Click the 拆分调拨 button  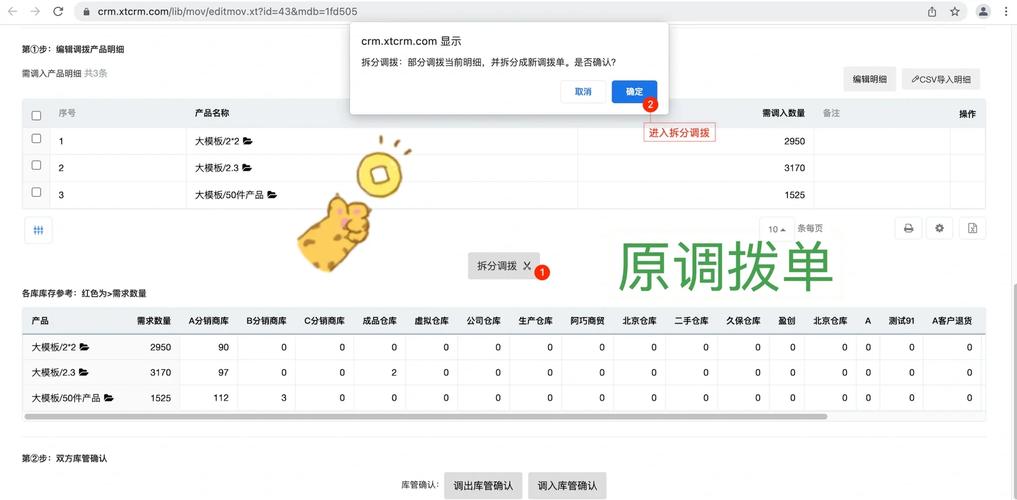click(x=503, y=266)
